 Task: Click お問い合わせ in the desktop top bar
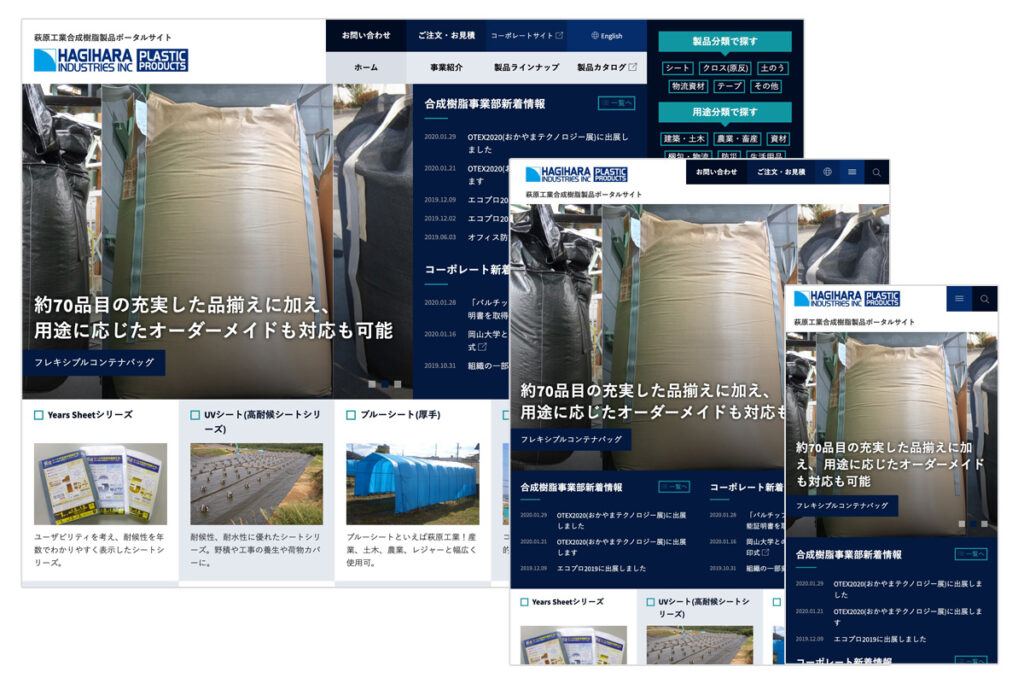coord(366,36)
